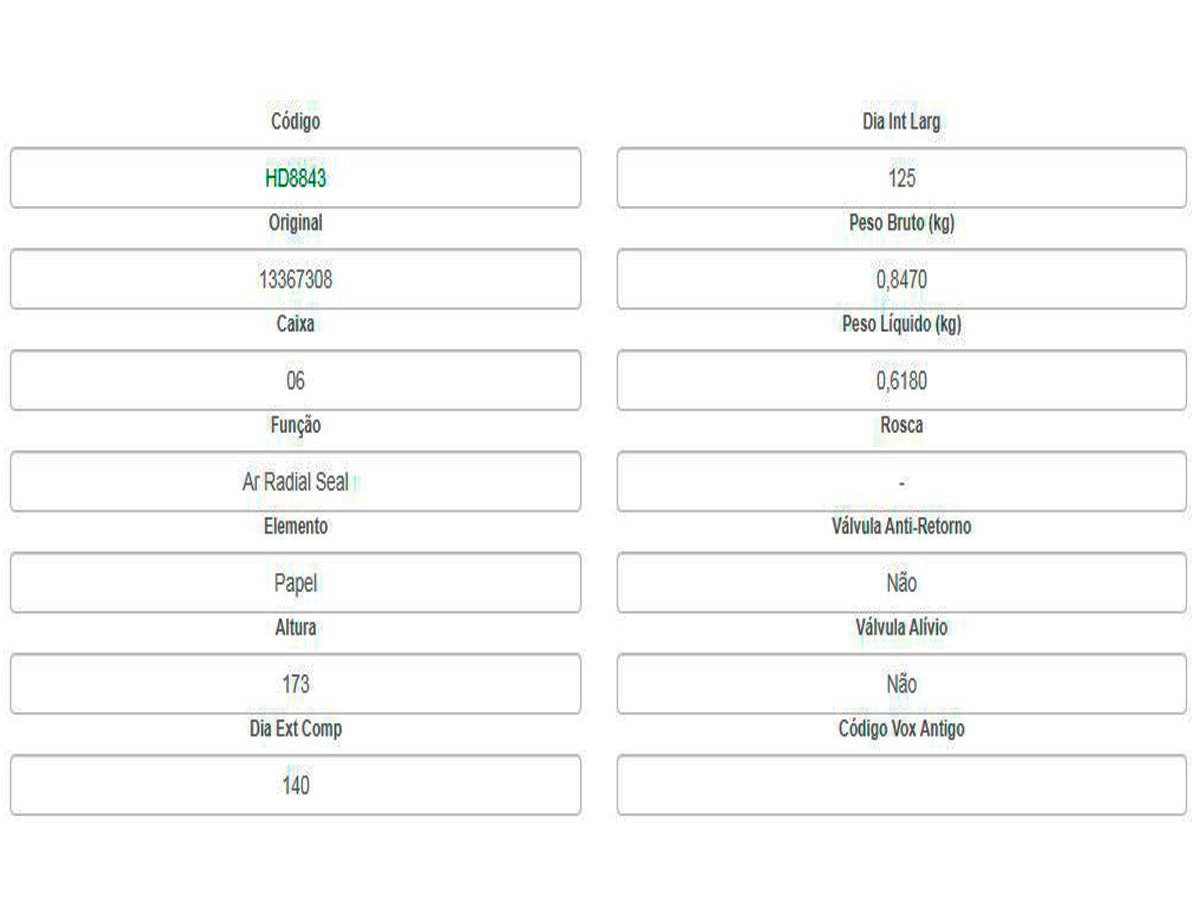This screenshot has height=900, width=1200.
Task: Click the Código field box
Action: point(450,179)
